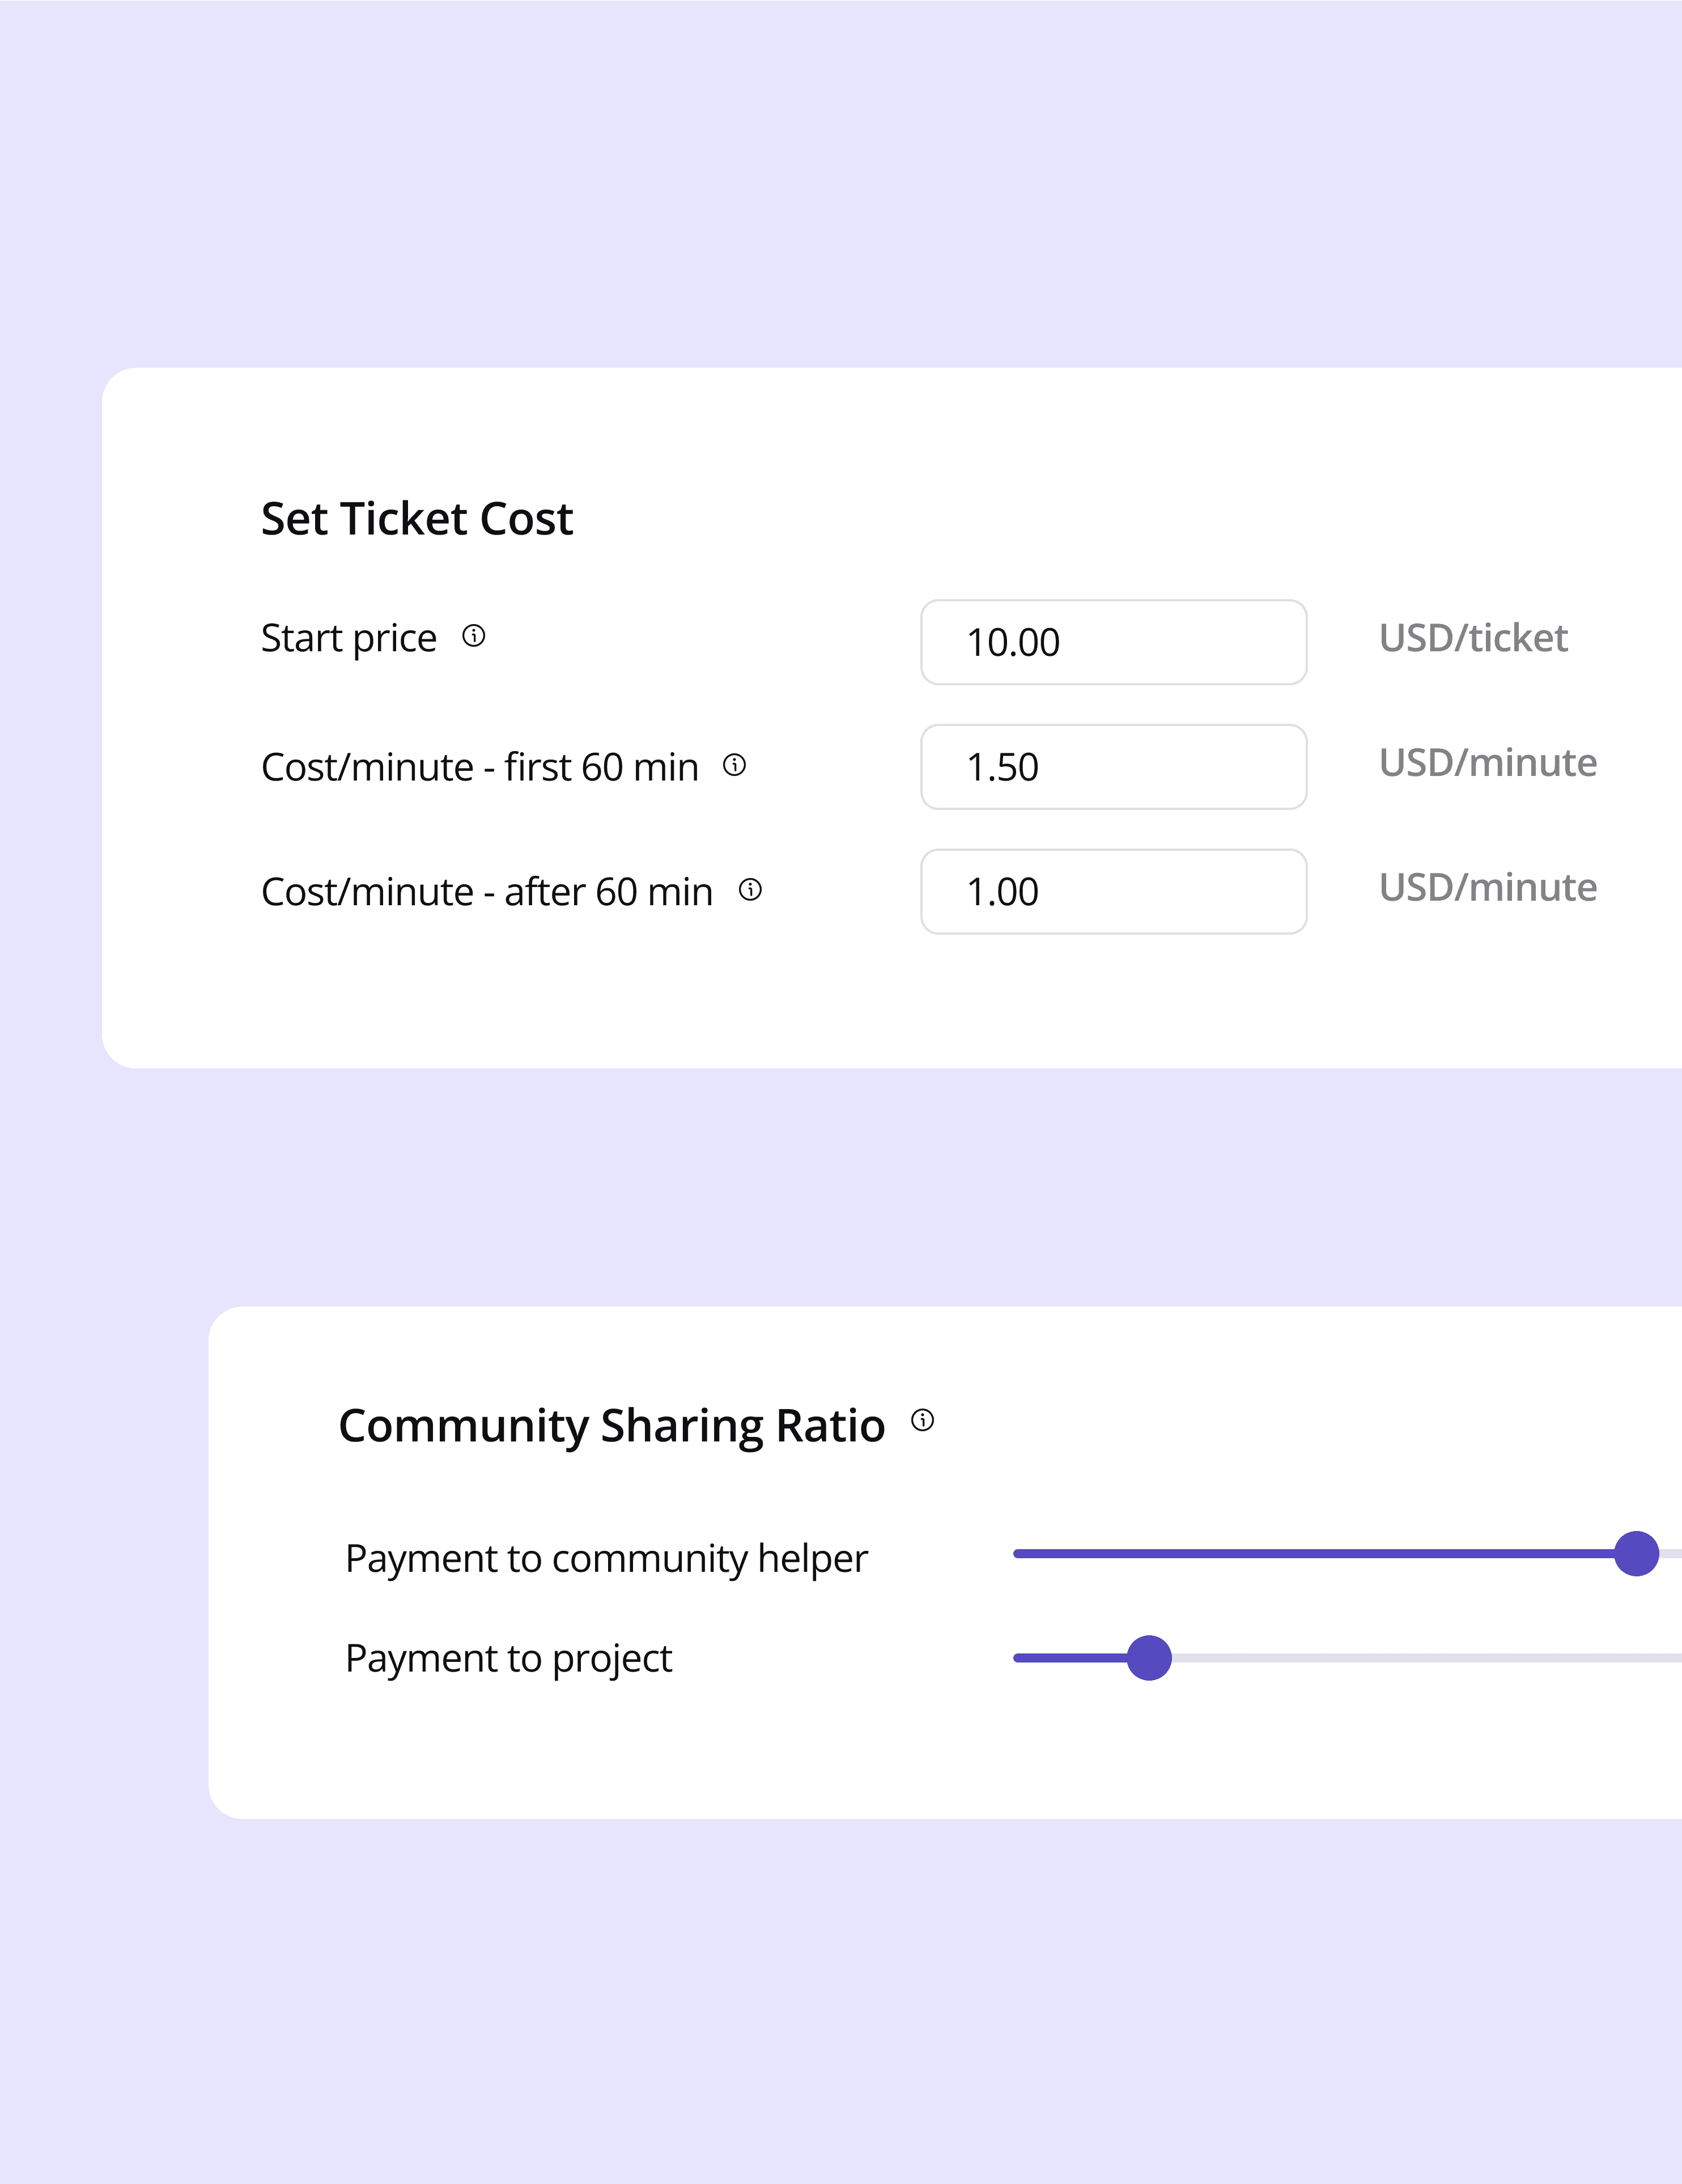The image size is (1682, 2184).
Task: Click info icon beside Cost/minute - first 60 min
Action: tap(735, 765)
